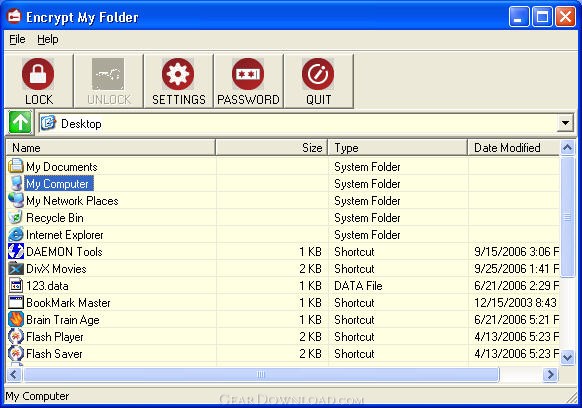Select the Internet Explorer name text

65,235
